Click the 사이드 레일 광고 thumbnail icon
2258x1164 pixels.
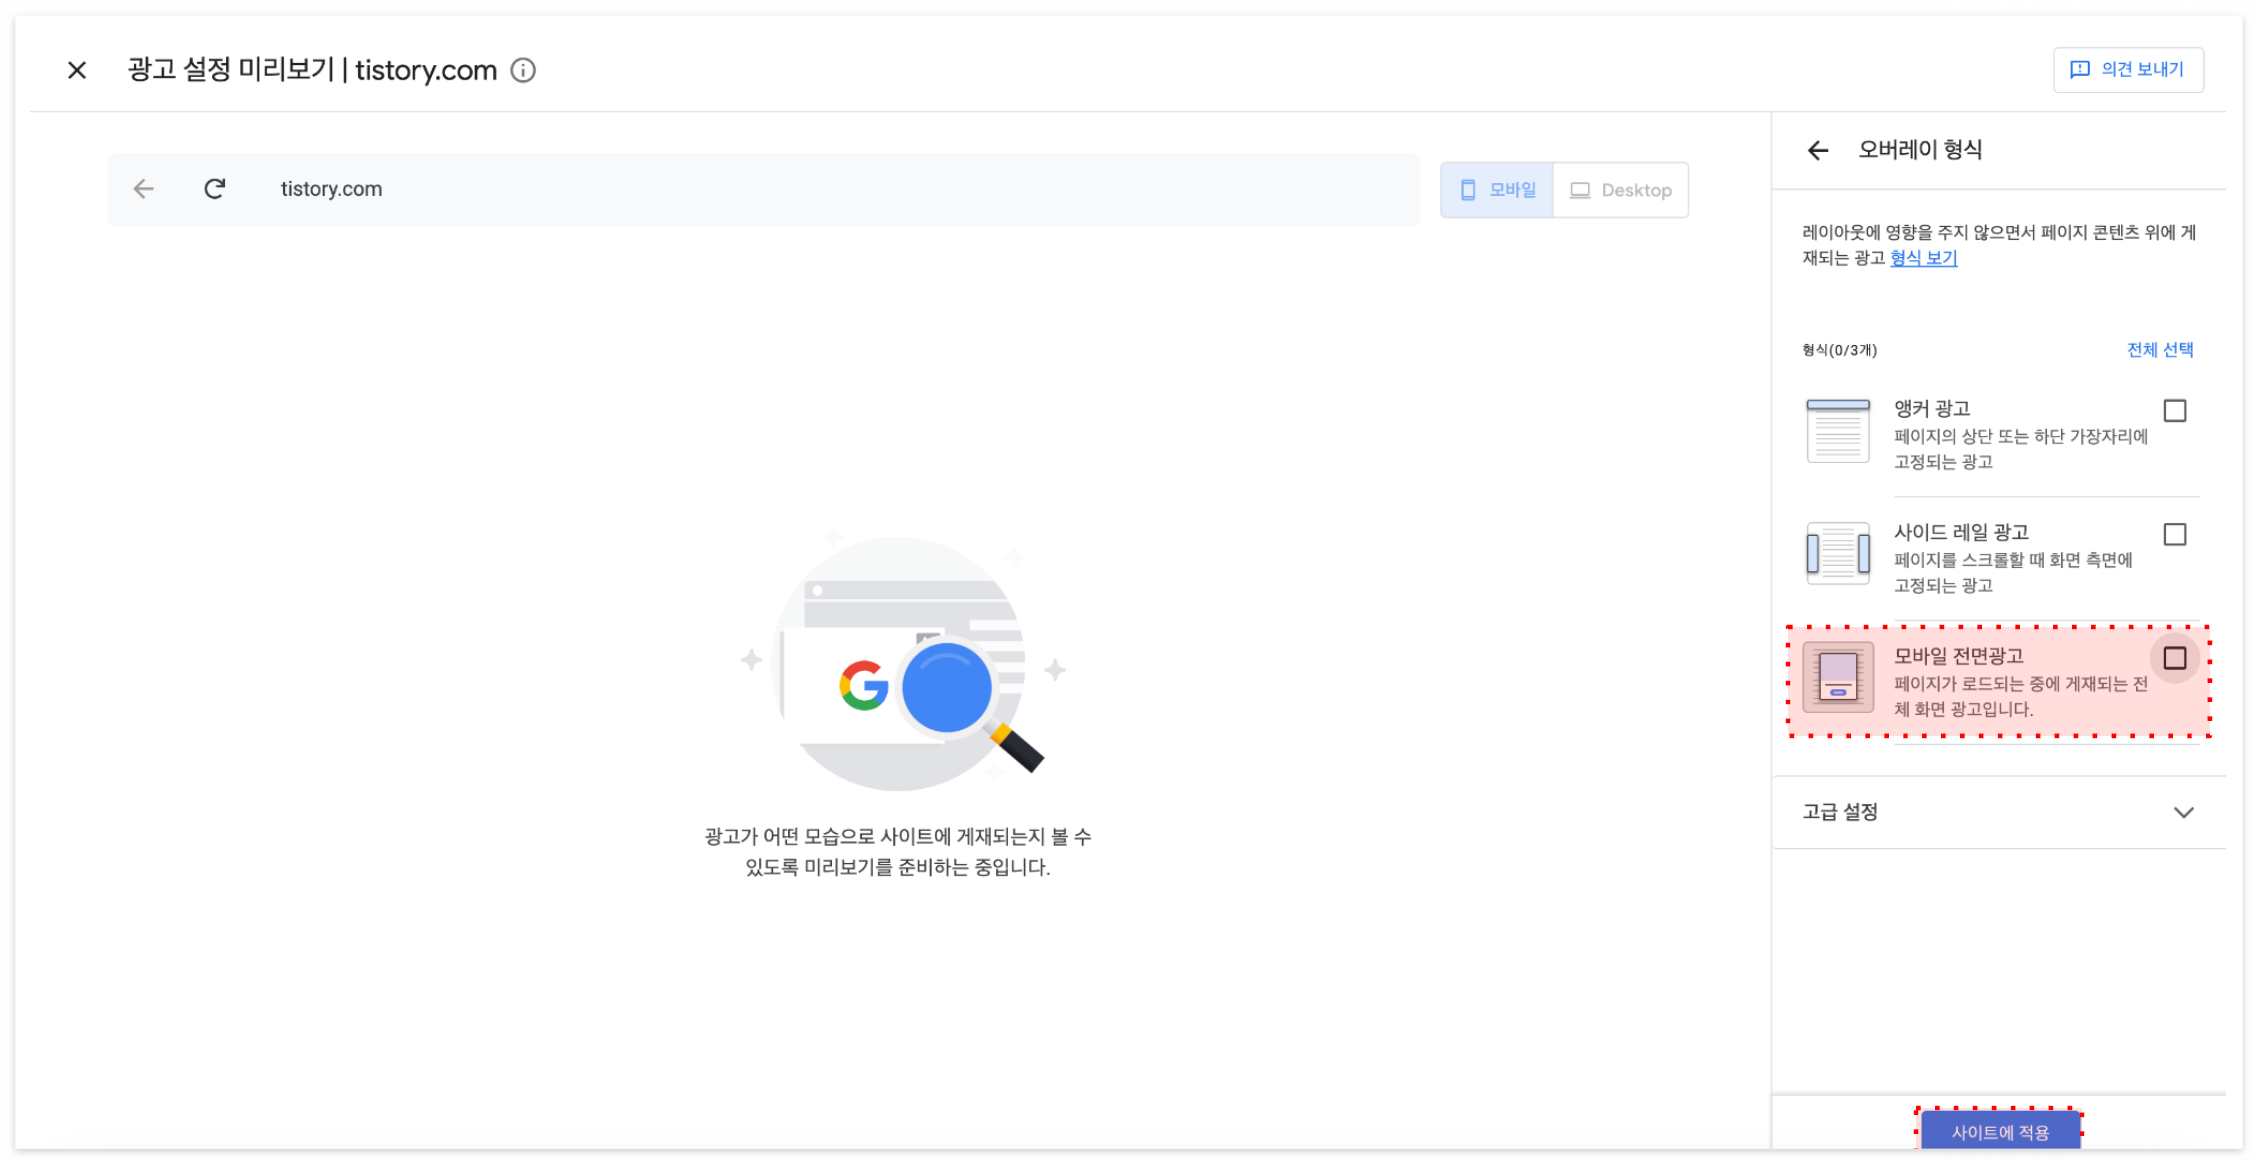[1837, 554]
